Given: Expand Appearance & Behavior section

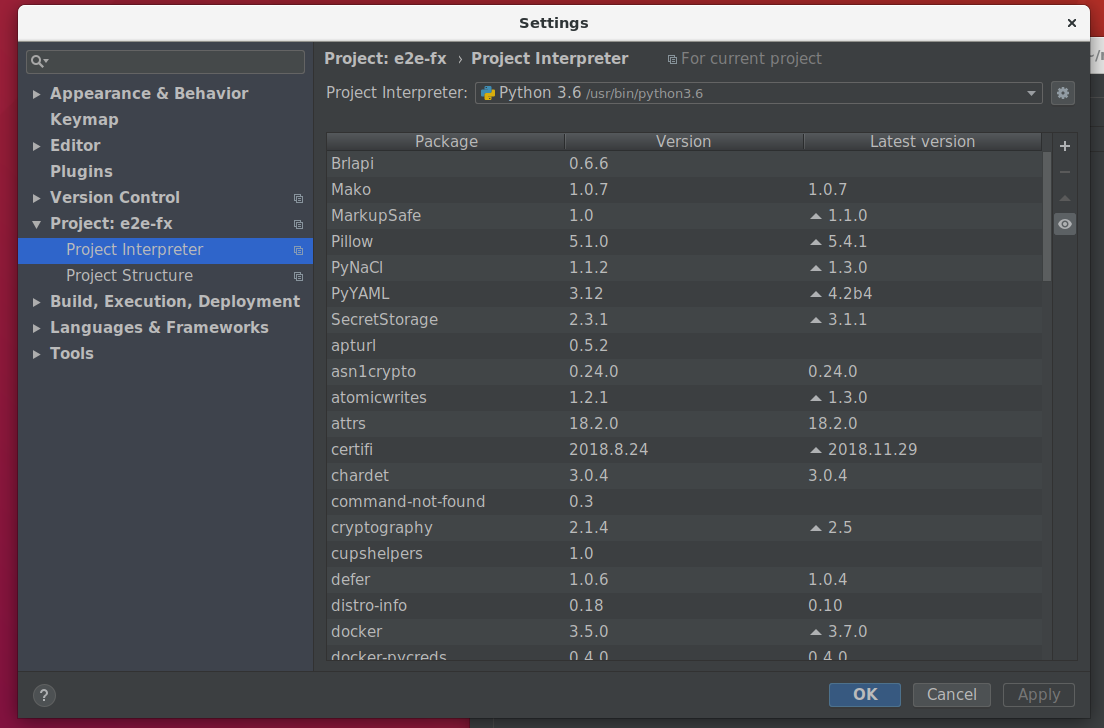Looking at the screenshot, I should pyautogui.click(x=37, y=94).
